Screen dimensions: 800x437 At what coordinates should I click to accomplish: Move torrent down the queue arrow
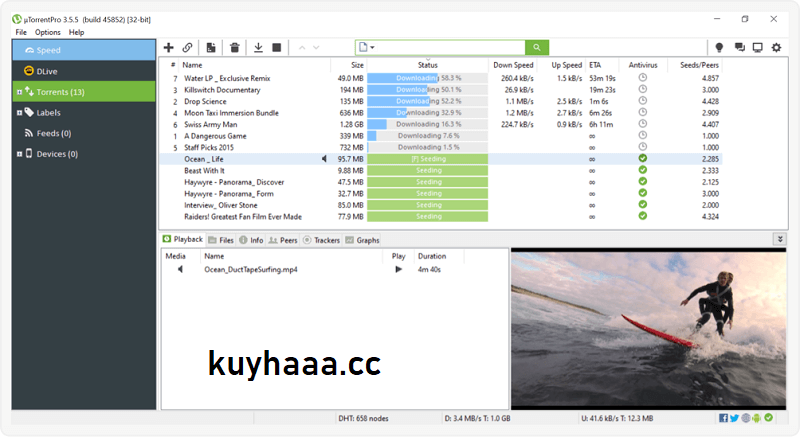tap(316, 47)
